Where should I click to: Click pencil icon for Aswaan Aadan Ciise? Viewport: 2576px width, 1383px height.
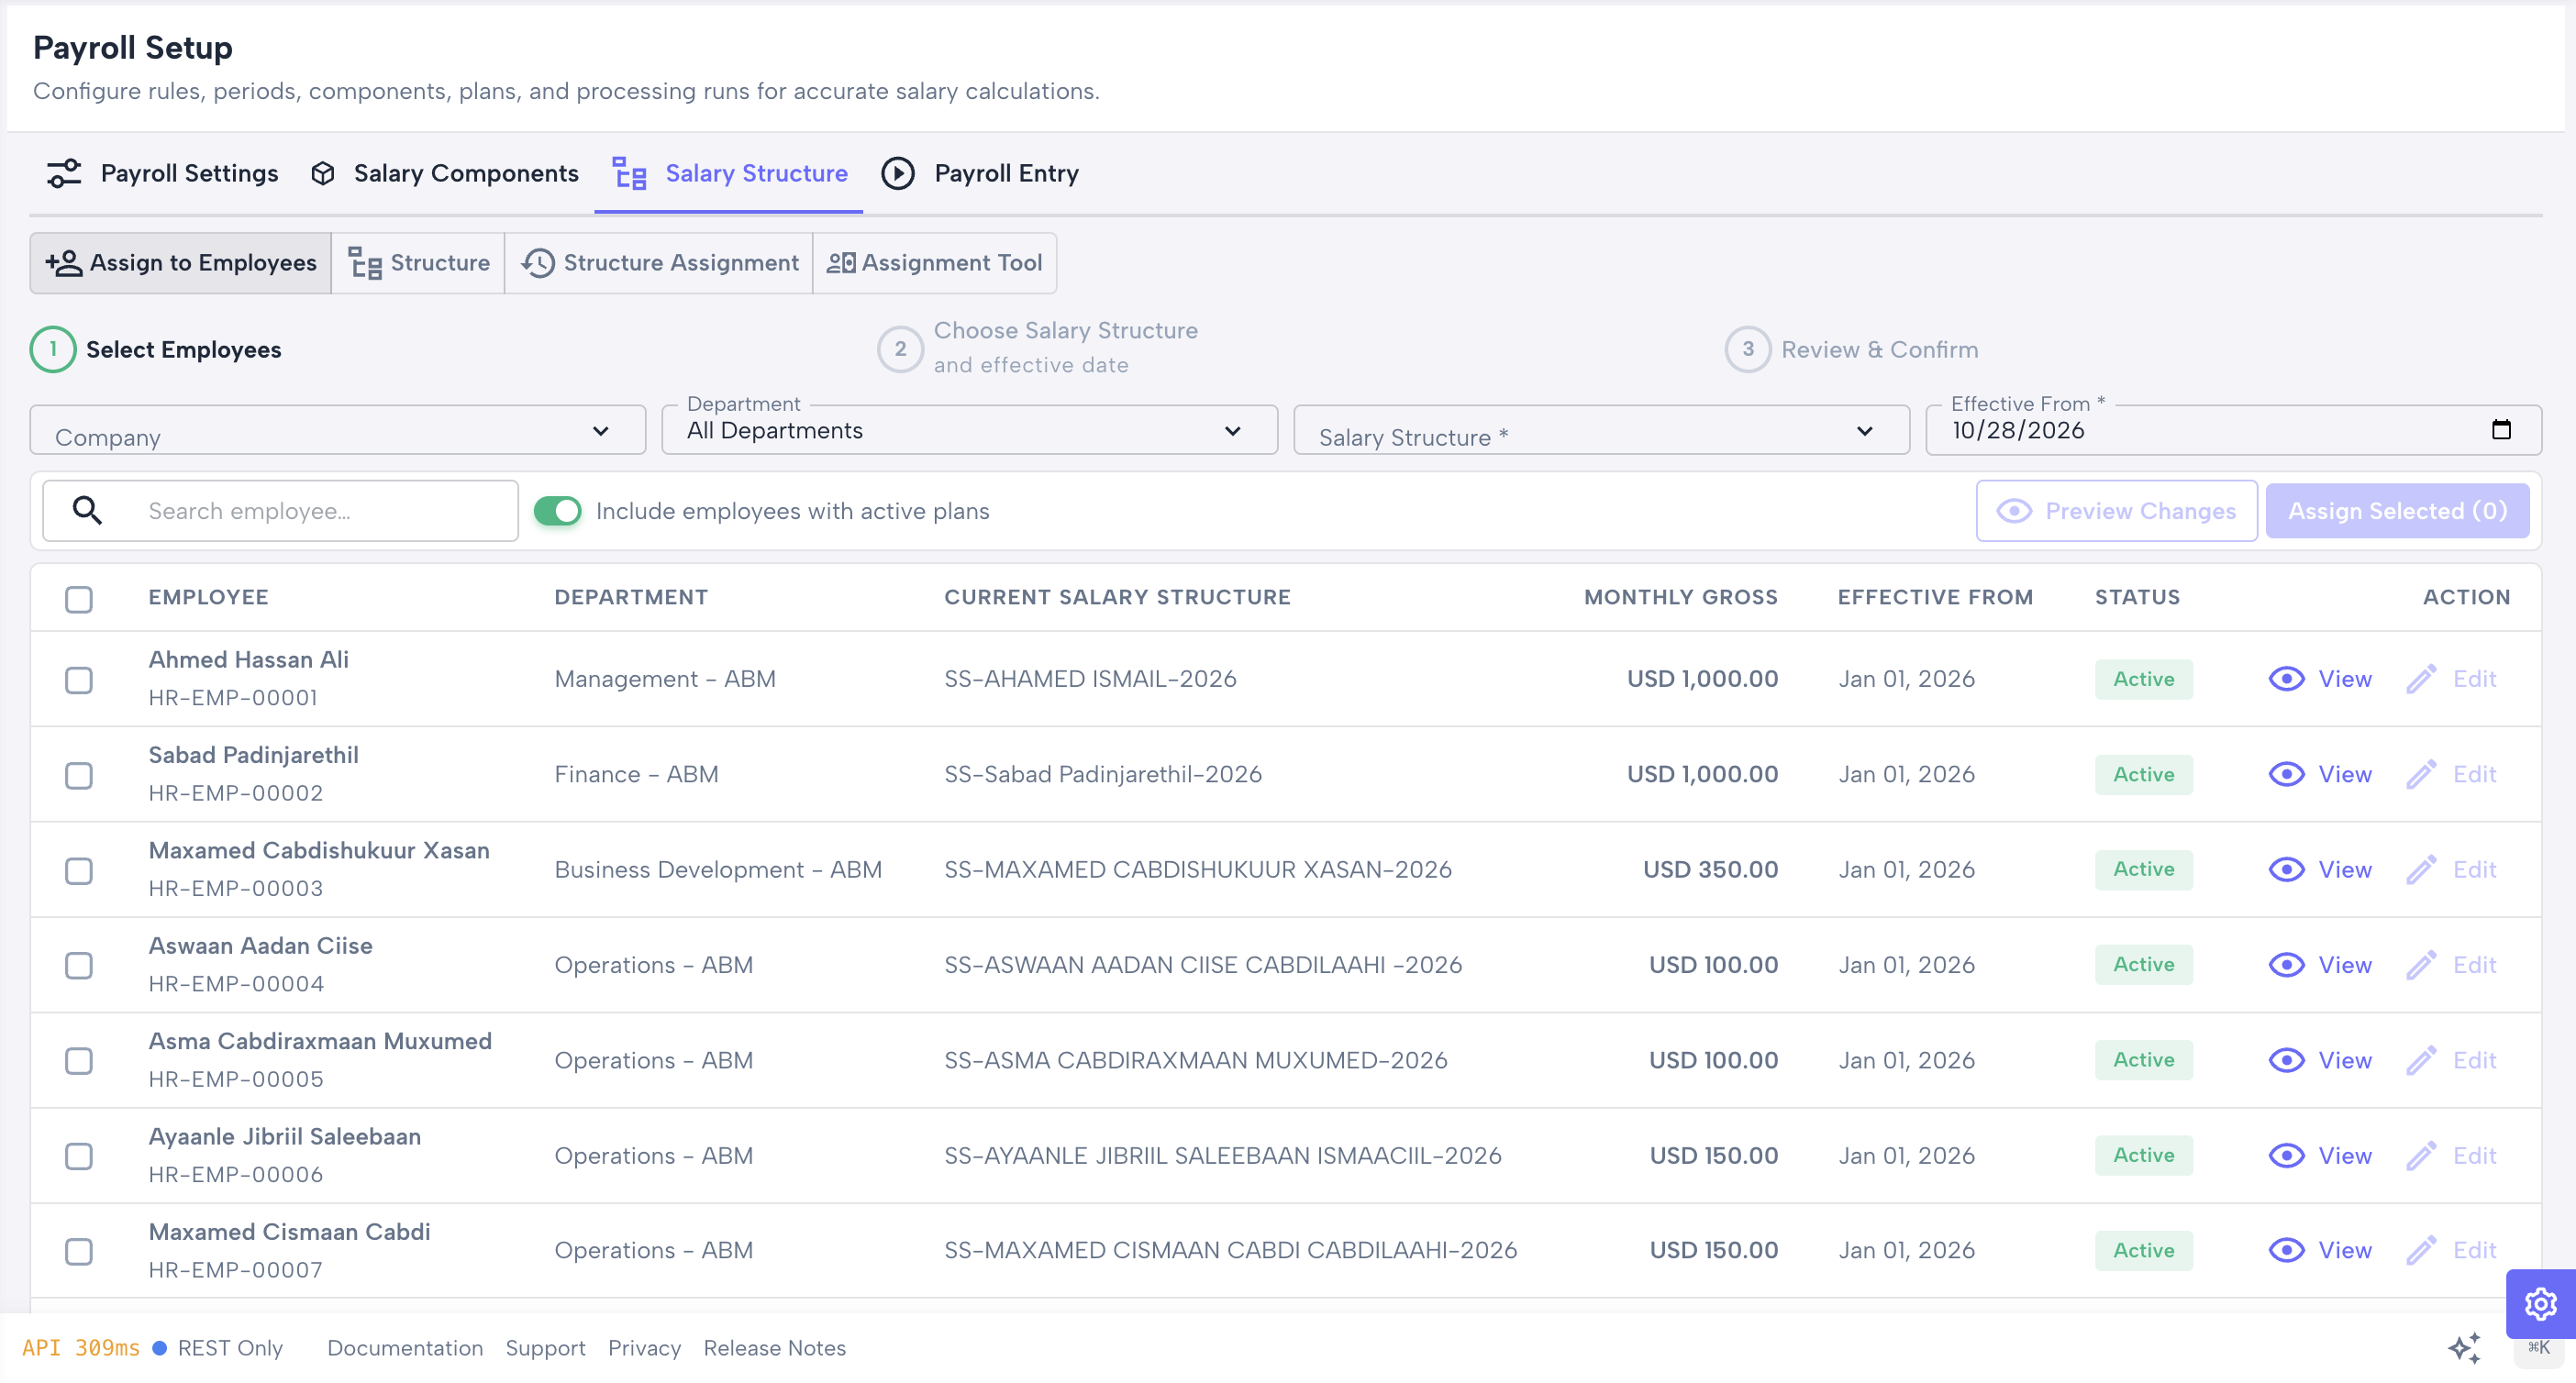2421,965
